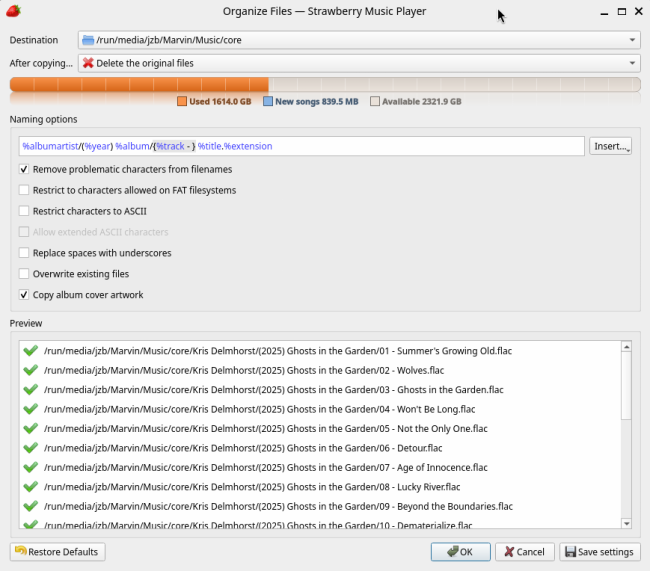The height and width of the screenshot is (571, 650).
Task: Click the Available 2321.9 GB label
Action: tap(422, 102)
